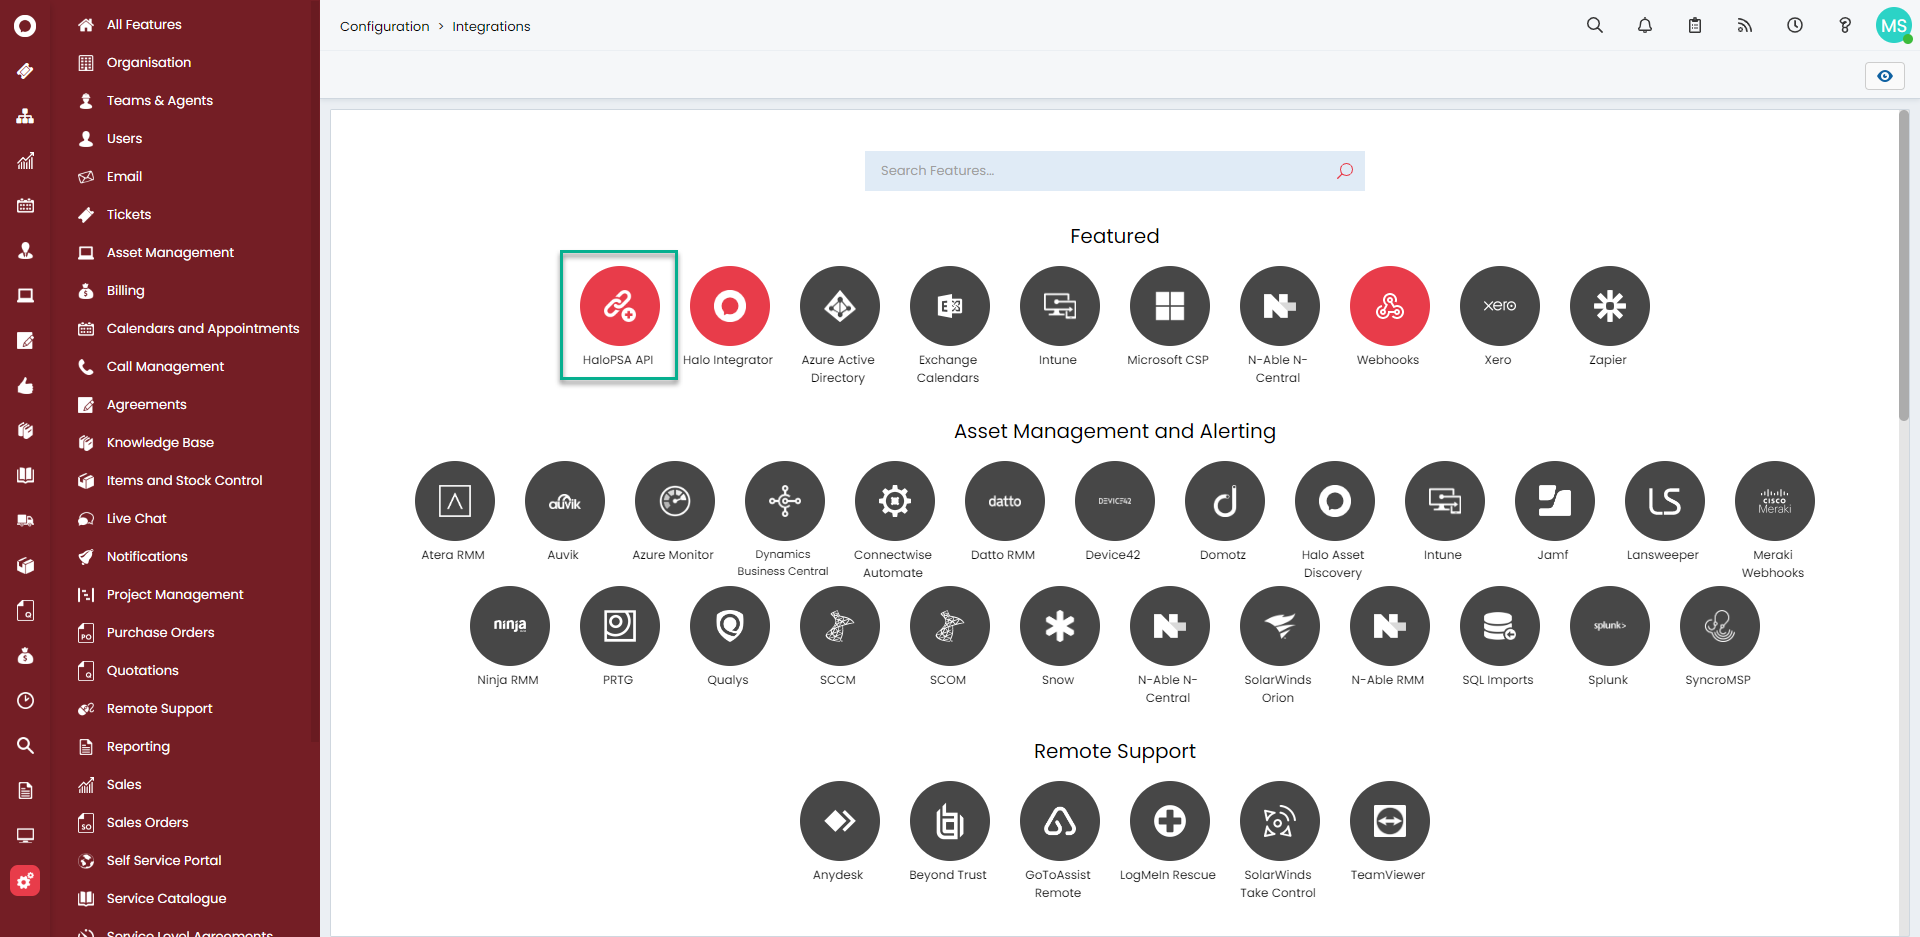Open the Qualys integration
1920x937 pixels.
tap(729, 626)
